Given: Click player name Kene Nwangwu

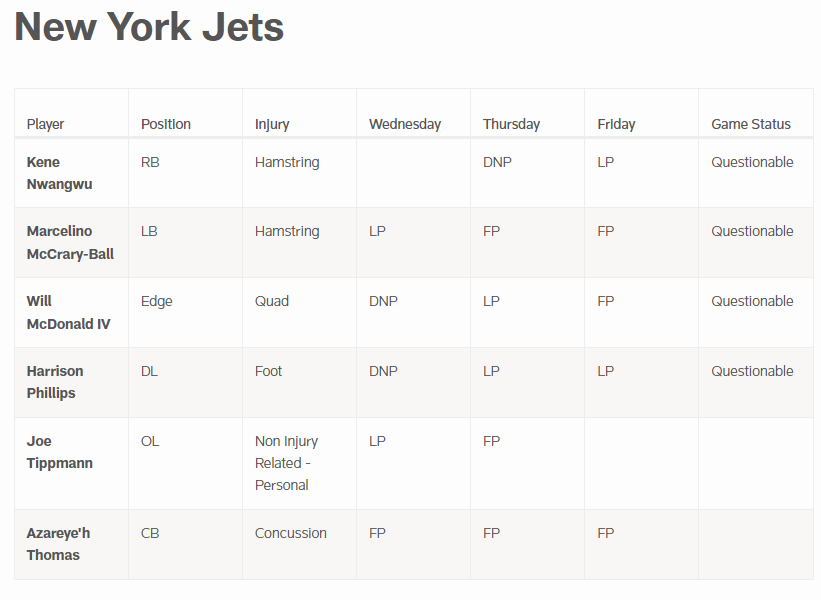Looking at the screenshot, I should point(56,173).
